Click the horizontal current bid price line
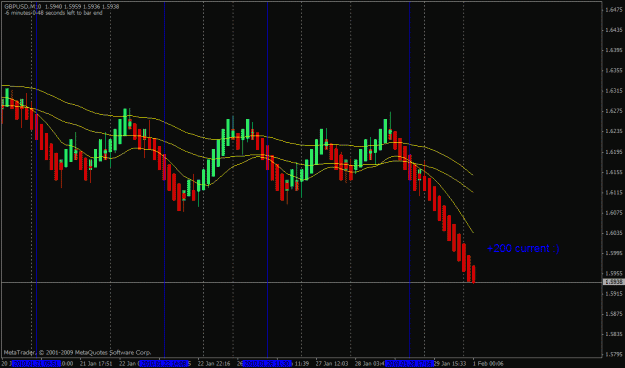This screenshot has width=625, height=368. click(x=301, y=282)
